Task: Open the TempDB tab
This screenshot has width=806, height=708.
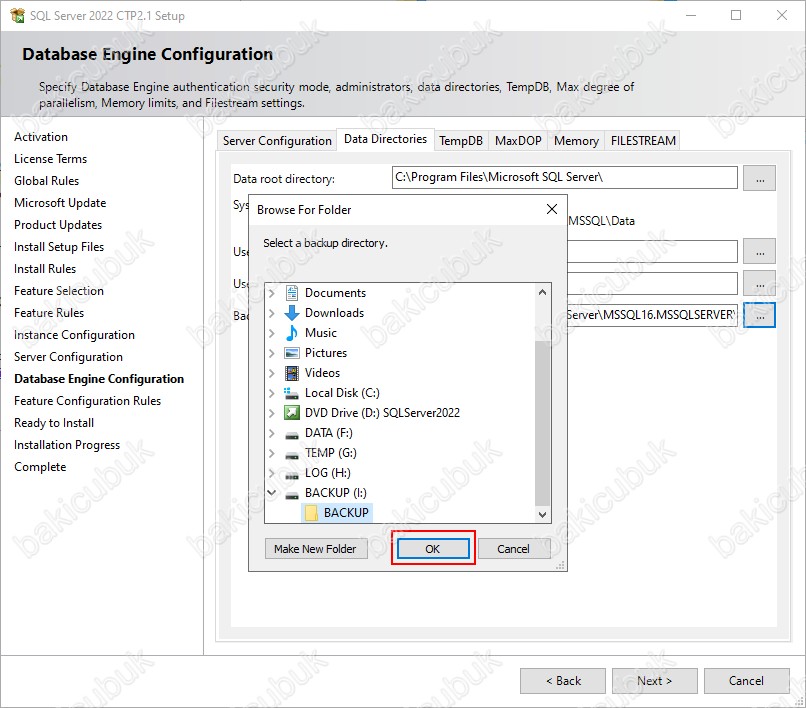Action: [461, 141]
